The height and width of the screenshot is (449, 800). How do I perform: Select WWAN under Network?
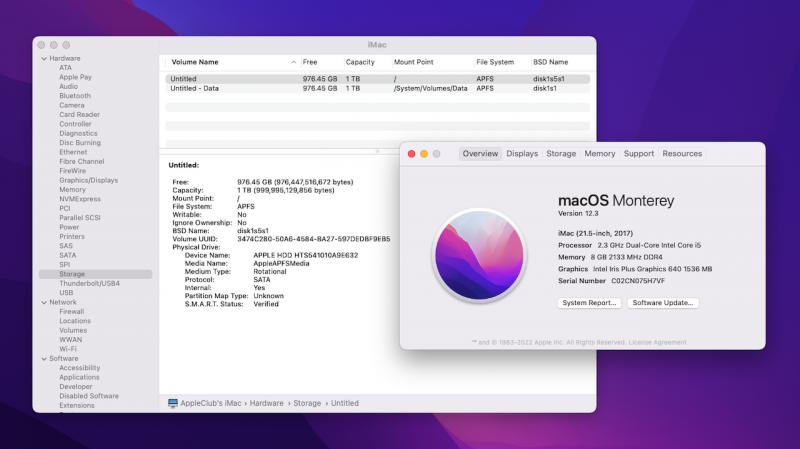pos(70,340)
